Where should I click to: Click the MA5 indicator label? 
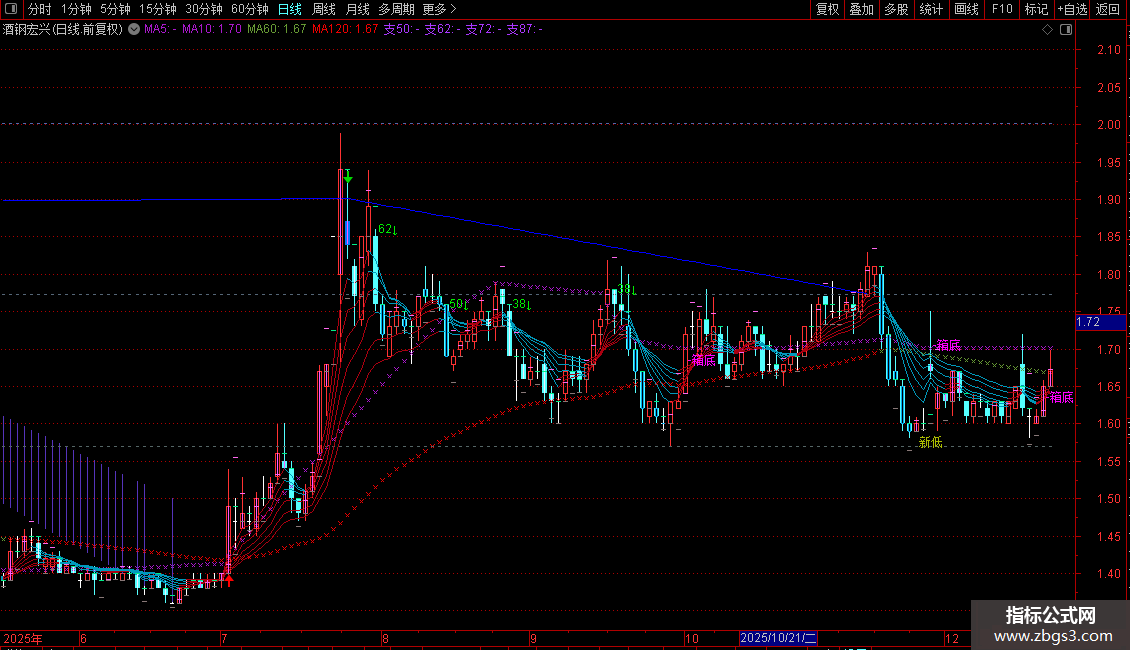click(x=160, y=30)
